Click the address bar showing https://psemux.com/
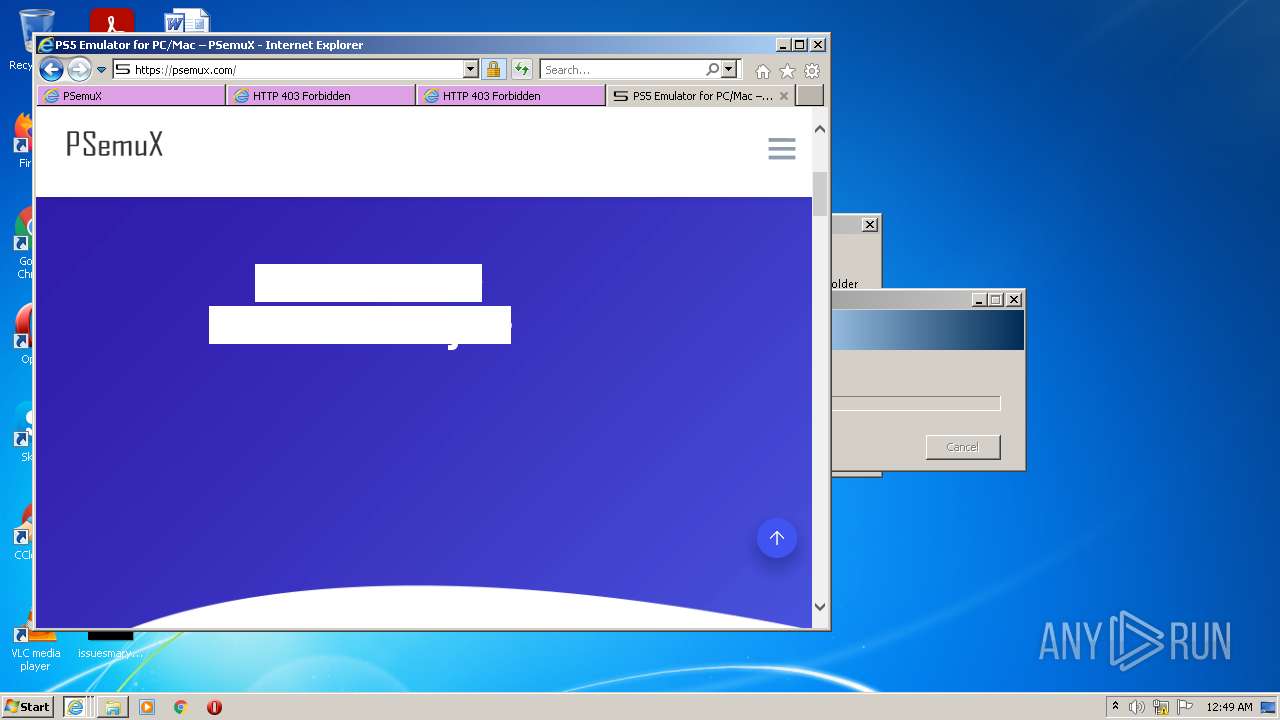 288,70
